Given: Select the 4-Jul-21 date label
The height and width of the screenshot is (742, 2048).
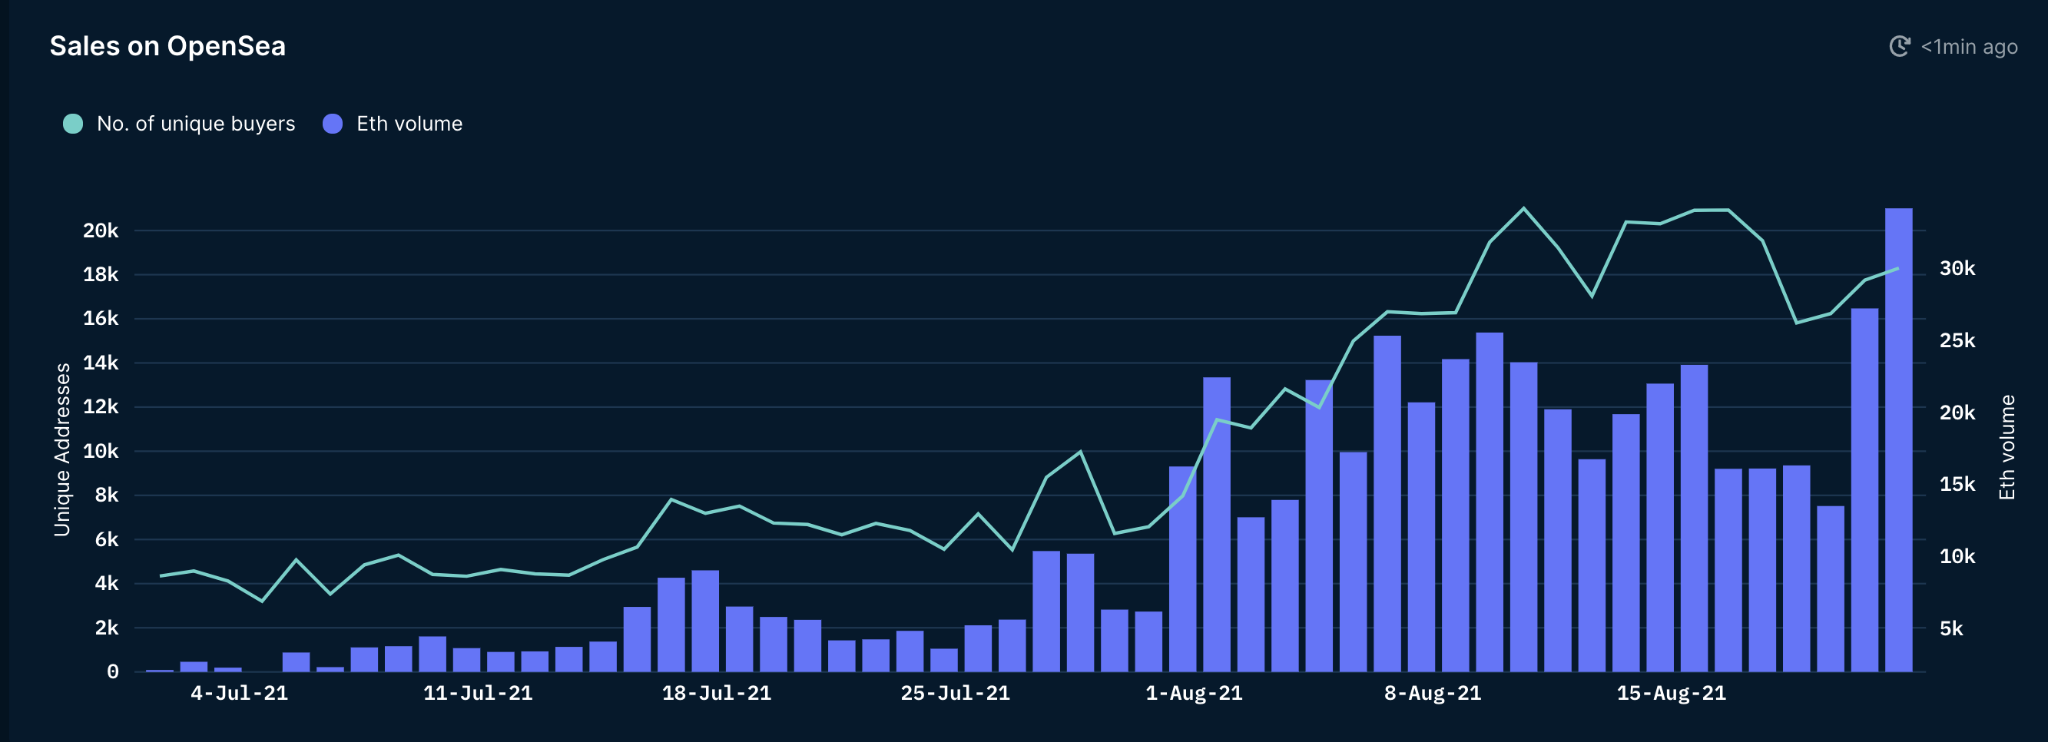Looking at the screenshot, I should pyautogui.click(x=239, y=693).
